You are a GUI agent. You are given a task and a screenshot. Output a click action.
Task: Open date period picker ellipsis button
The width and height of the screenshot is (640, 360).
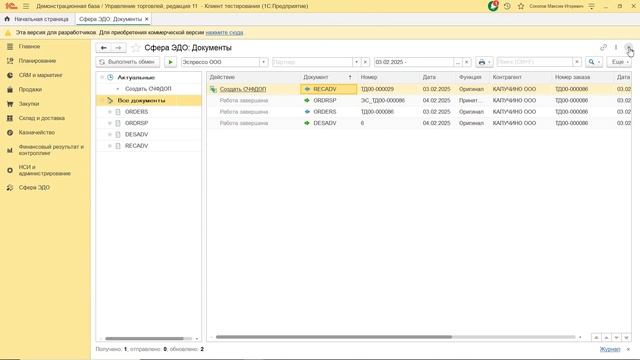click(x=458, y=62)
